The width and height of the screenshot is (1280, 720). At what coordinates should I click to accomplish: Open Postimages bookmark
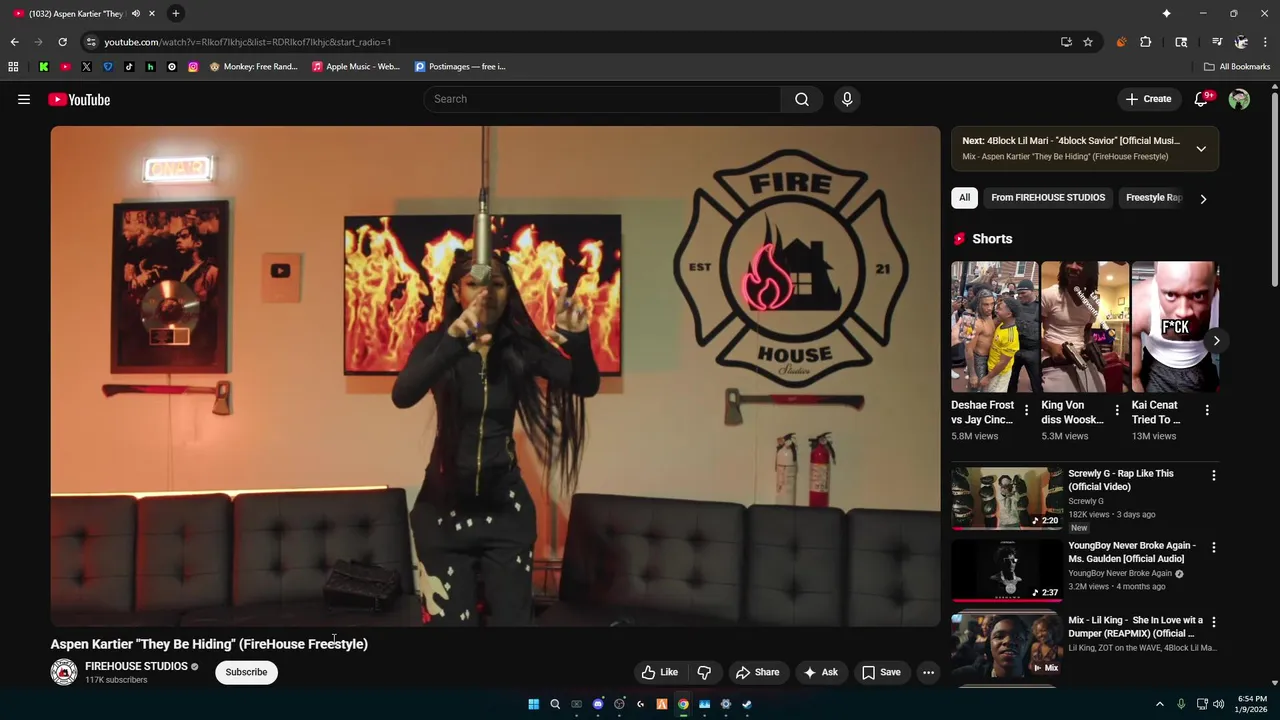coord(460,67)
